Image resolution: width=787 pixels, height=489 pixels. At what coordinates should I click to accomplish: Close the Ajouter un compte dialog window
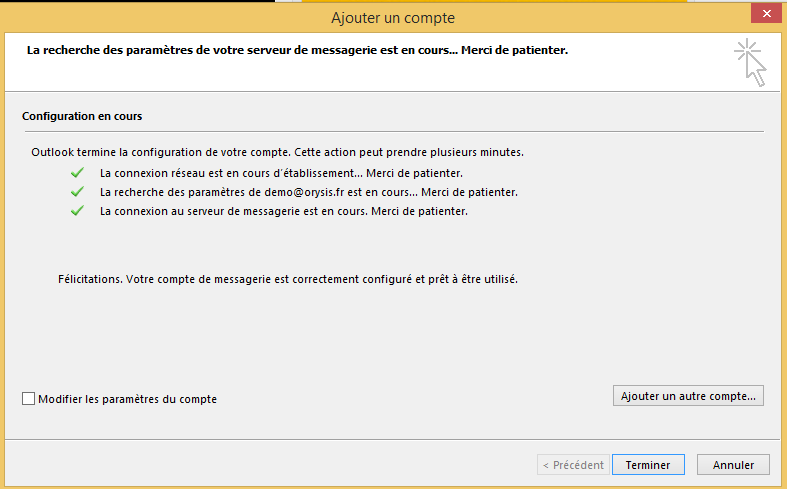(763, 13)
